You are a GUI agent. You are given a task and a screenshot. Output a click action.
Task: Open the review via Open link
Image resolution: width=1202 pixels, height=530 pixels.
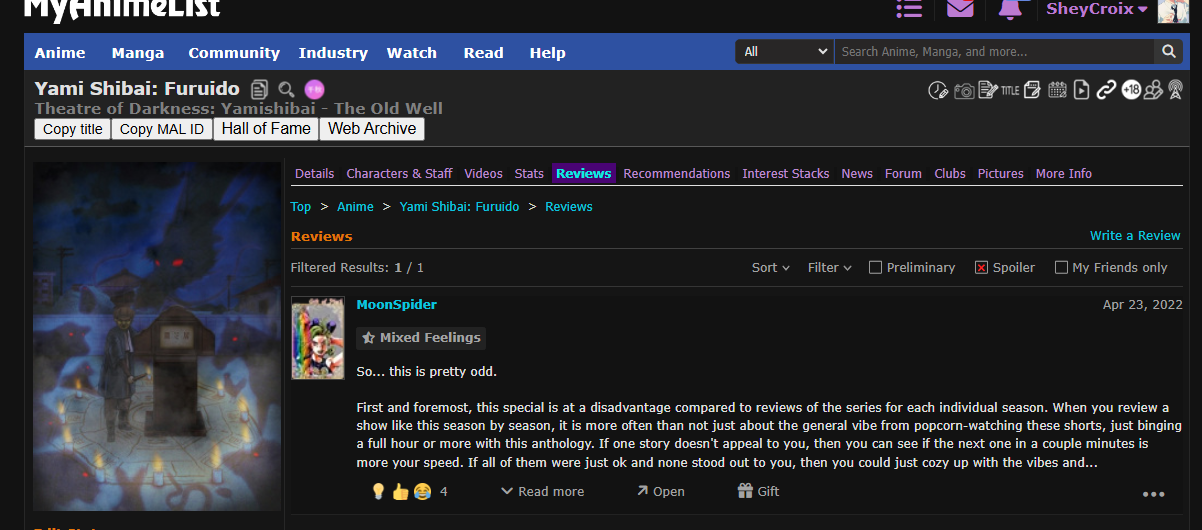[661, 492]
